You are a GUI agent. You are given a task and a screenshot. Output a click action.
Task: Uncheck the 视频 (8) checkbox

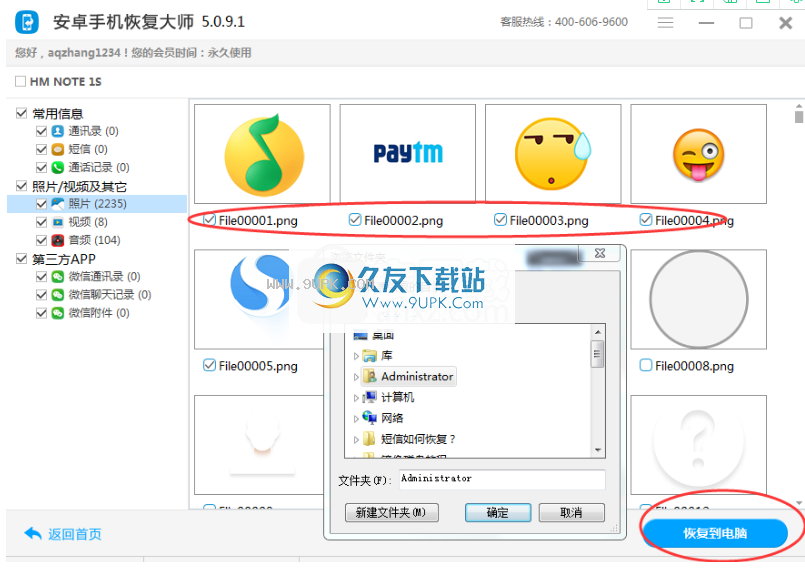[x=42, y=222]
